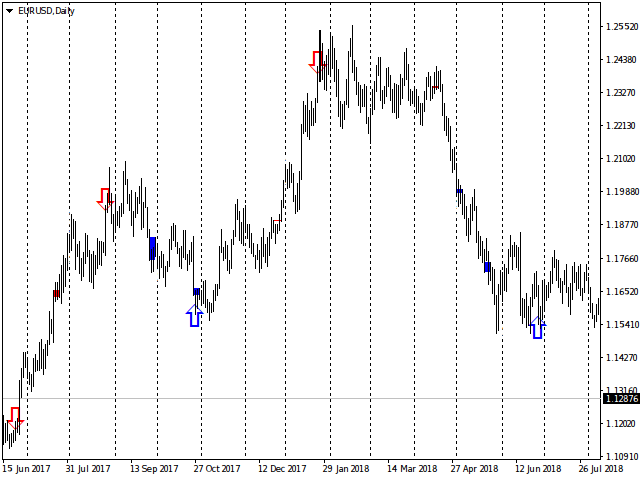Click the 1.16520 price scale label
The width and height of the screenshot is (640, 480).
[x=621, y=291]
